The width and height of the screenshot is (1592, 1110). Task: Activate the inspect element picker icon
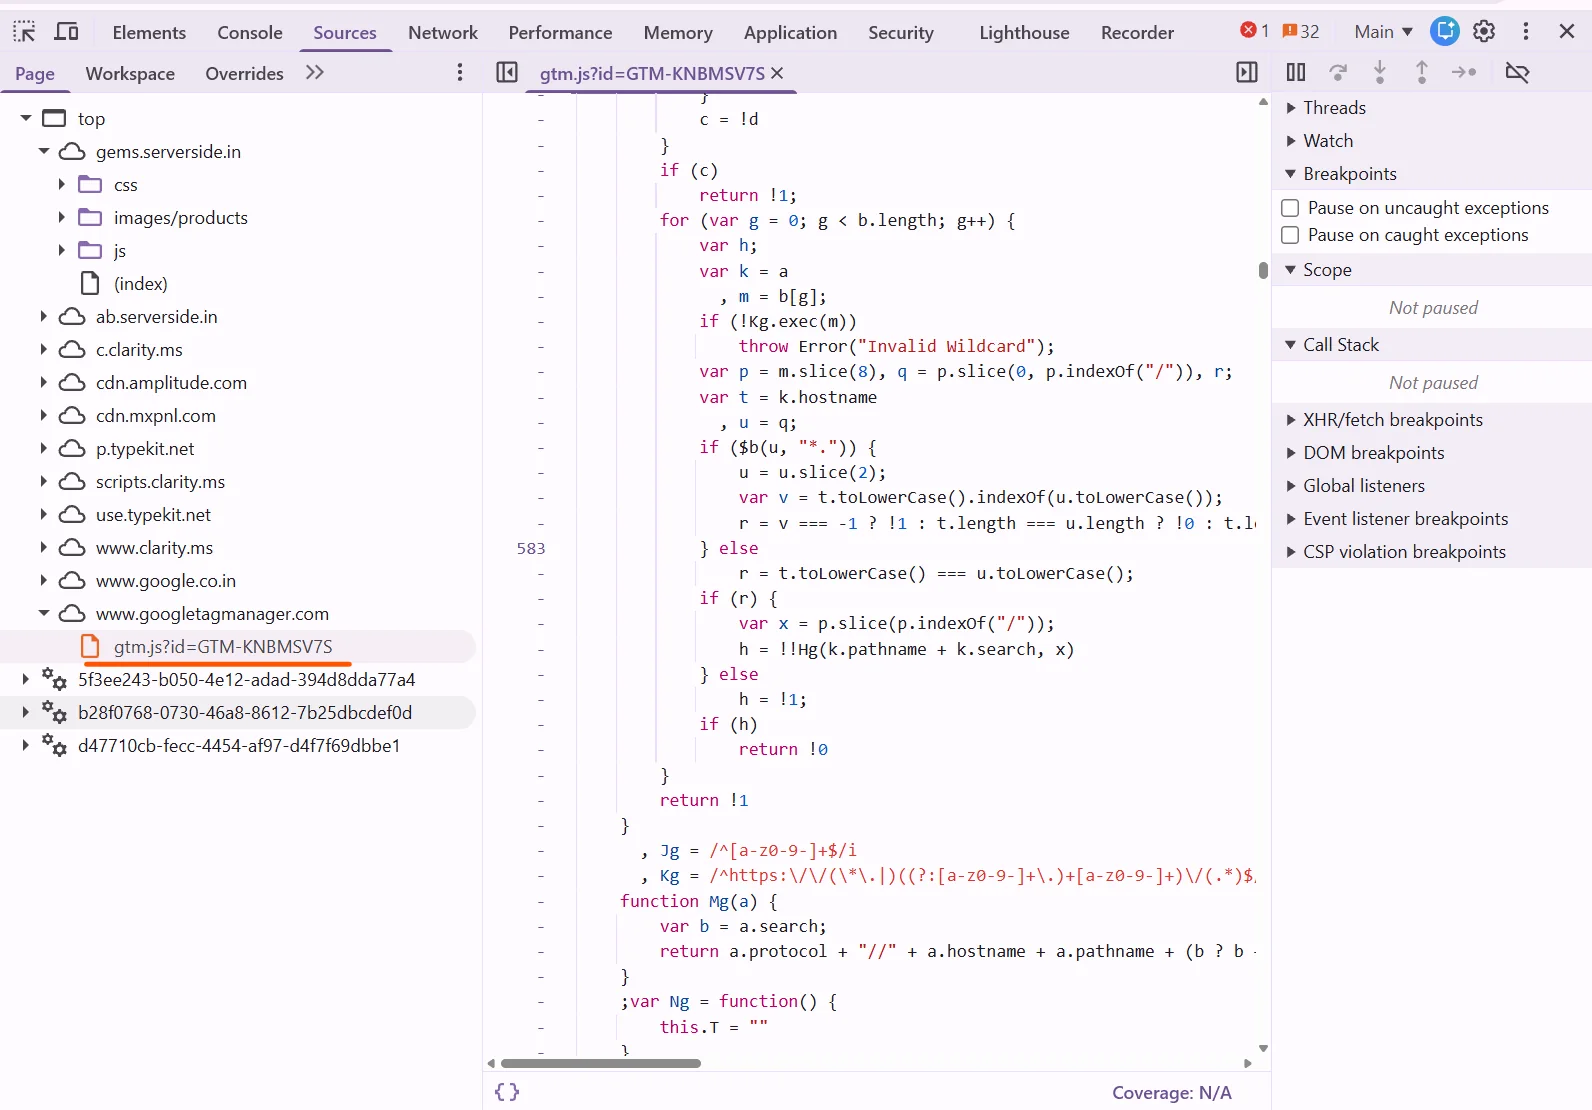point(24,32)
